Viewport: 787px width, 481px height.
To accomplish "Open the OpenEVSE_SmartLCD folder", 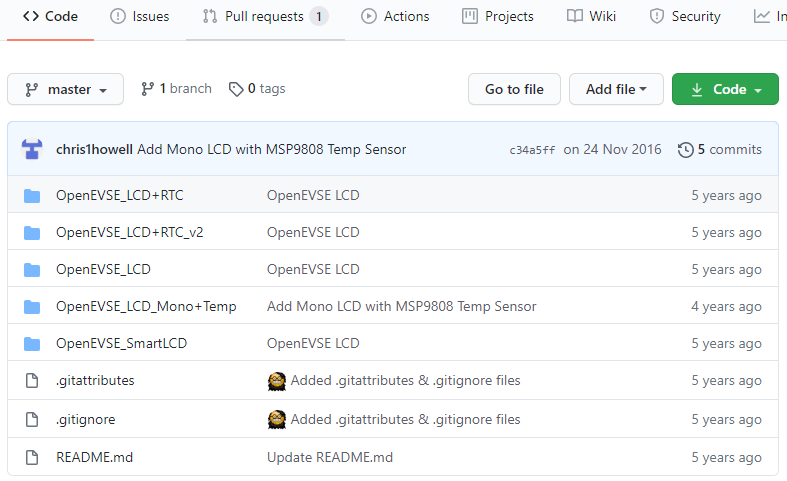I will [121, 343].
